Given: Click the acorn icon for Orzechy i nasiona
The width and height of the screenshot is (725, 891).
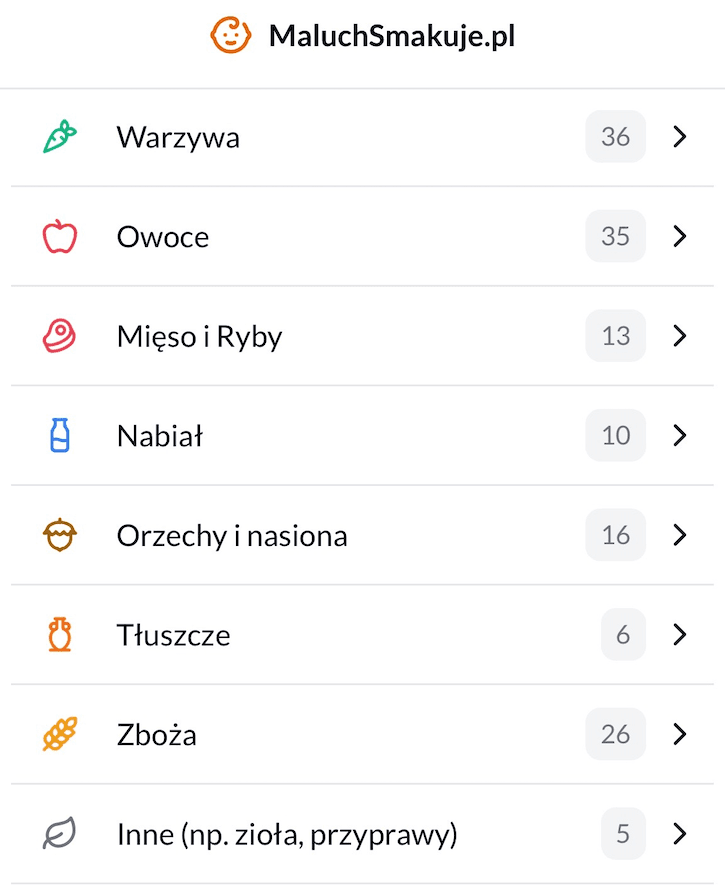Looking at the screenshot, I should click(60, 535).
